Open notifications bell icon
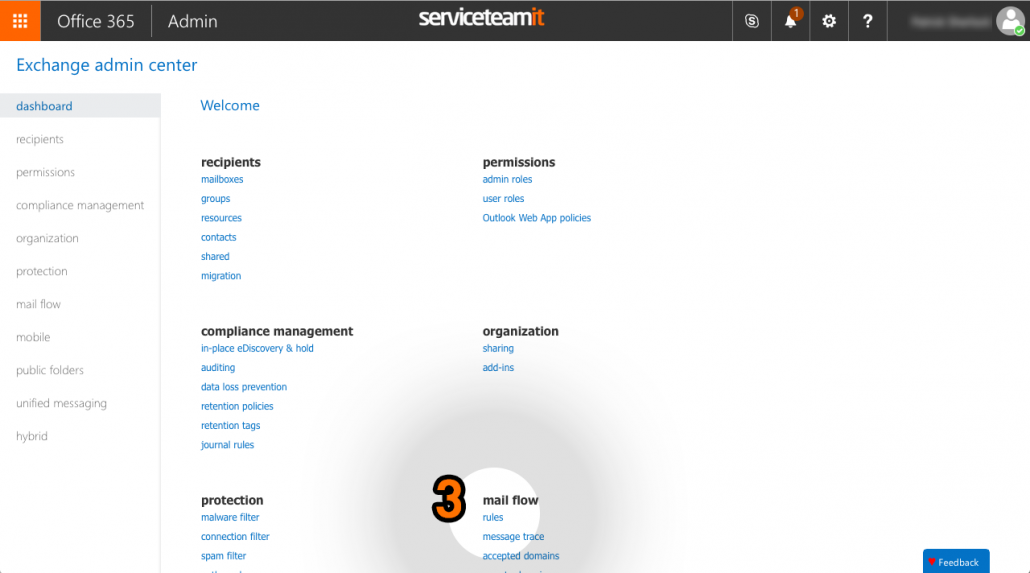The image size is (1030, 573). point(790,21)
